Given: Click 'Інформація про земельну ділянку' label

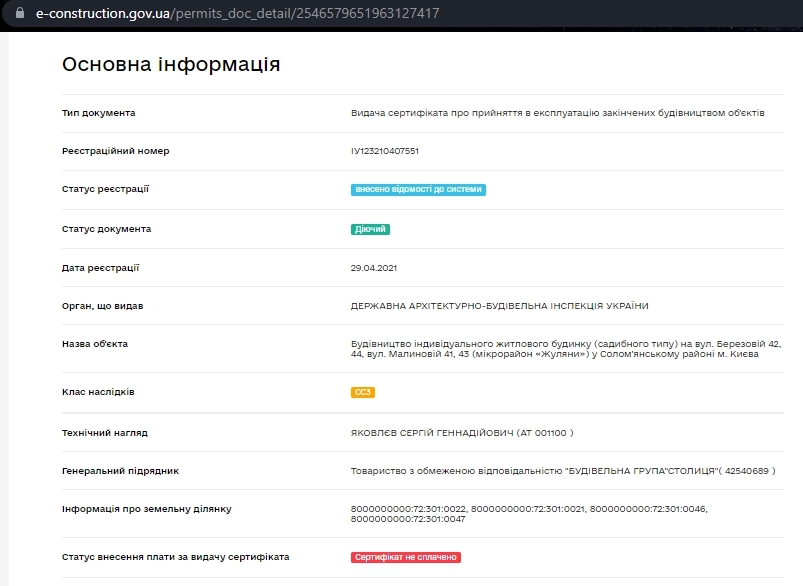Looking at the screenshot, I should point(147,509).
